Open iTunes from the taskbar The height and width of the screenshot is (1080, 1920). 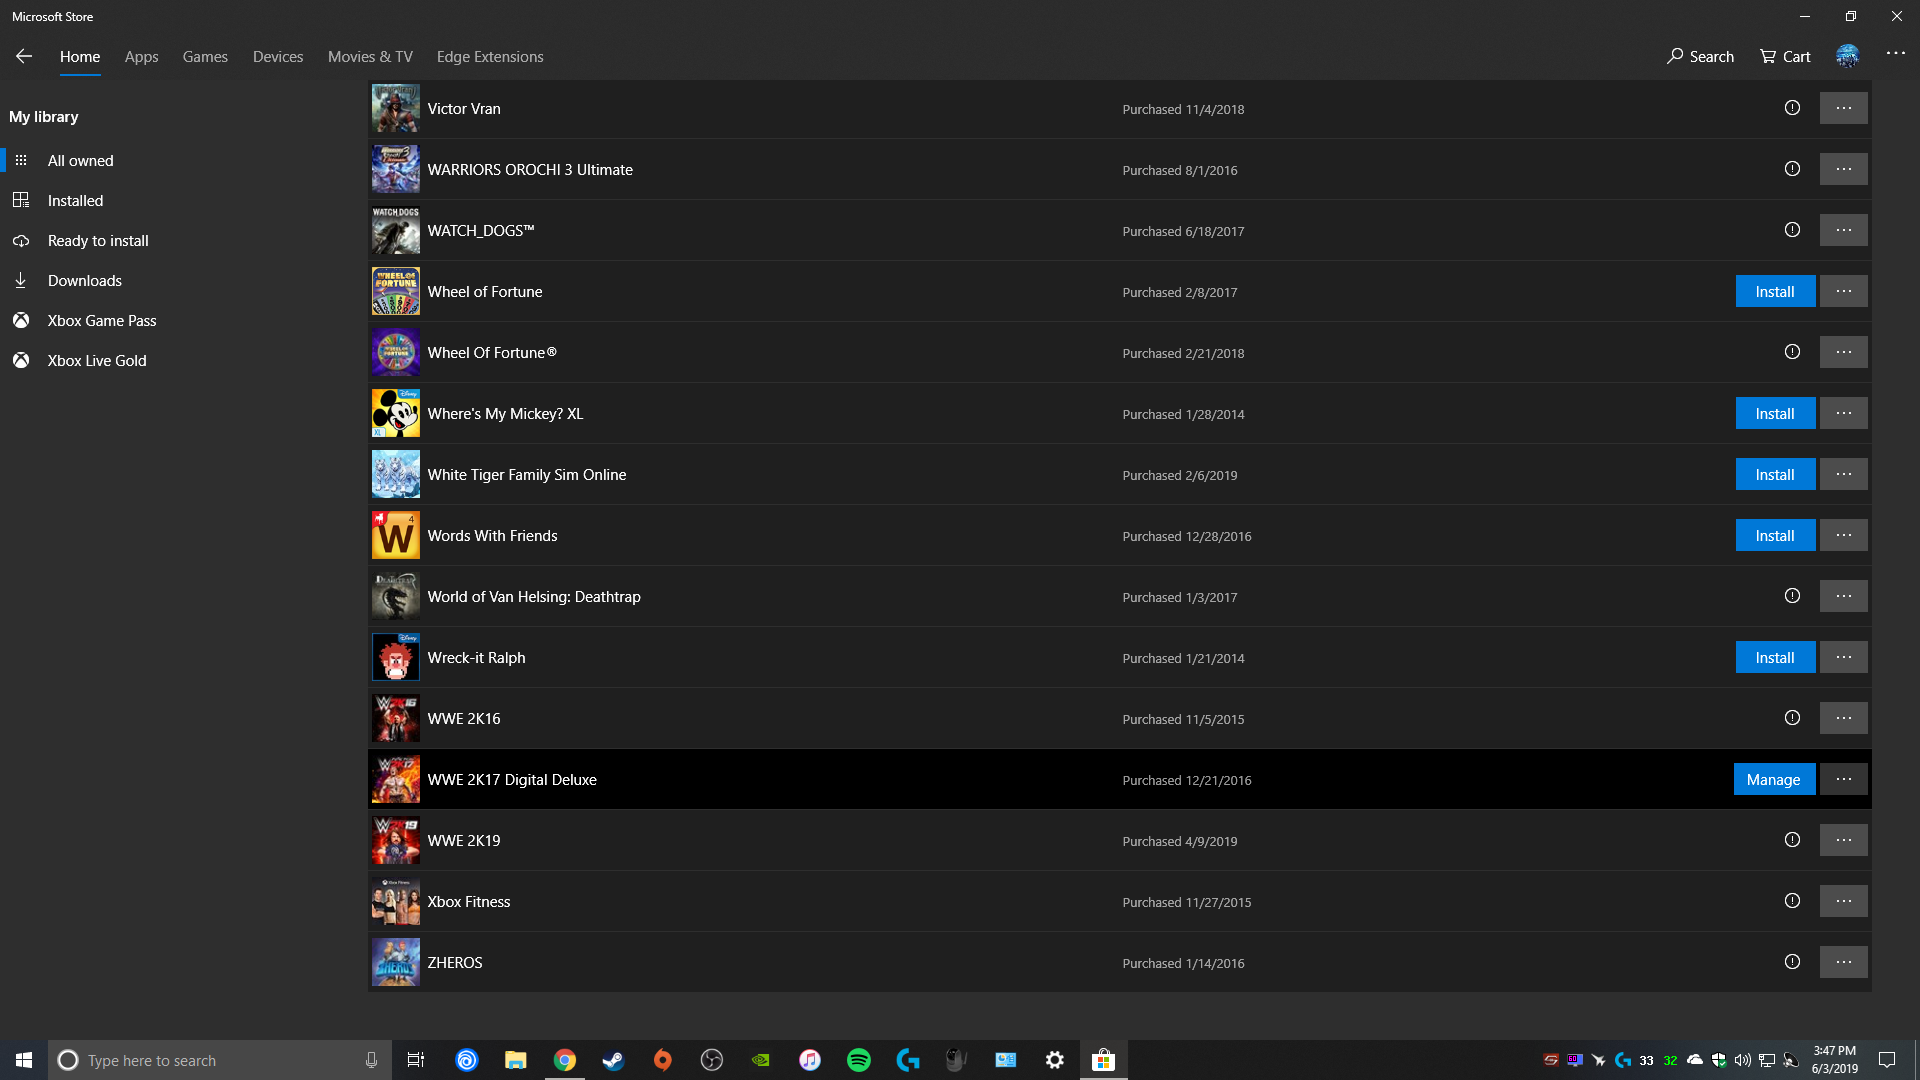(810, 1060)
